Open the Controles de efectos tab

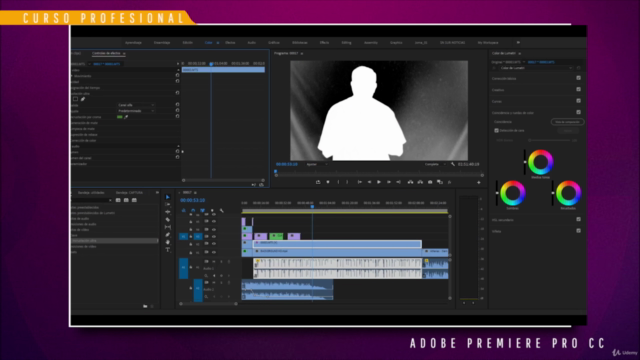click(x=106, y=53)
